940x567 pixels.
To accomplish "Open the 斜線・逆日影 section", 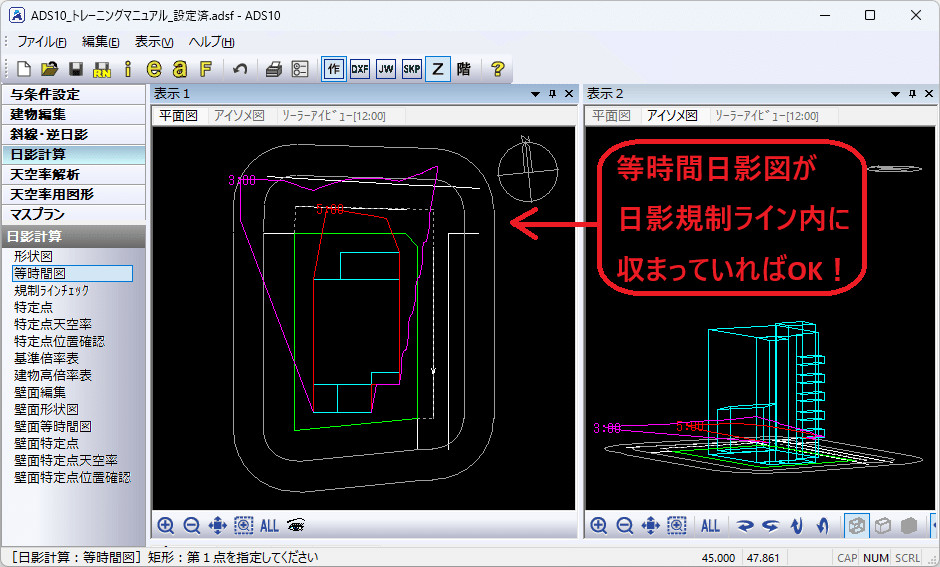I will tap(74, 135).
